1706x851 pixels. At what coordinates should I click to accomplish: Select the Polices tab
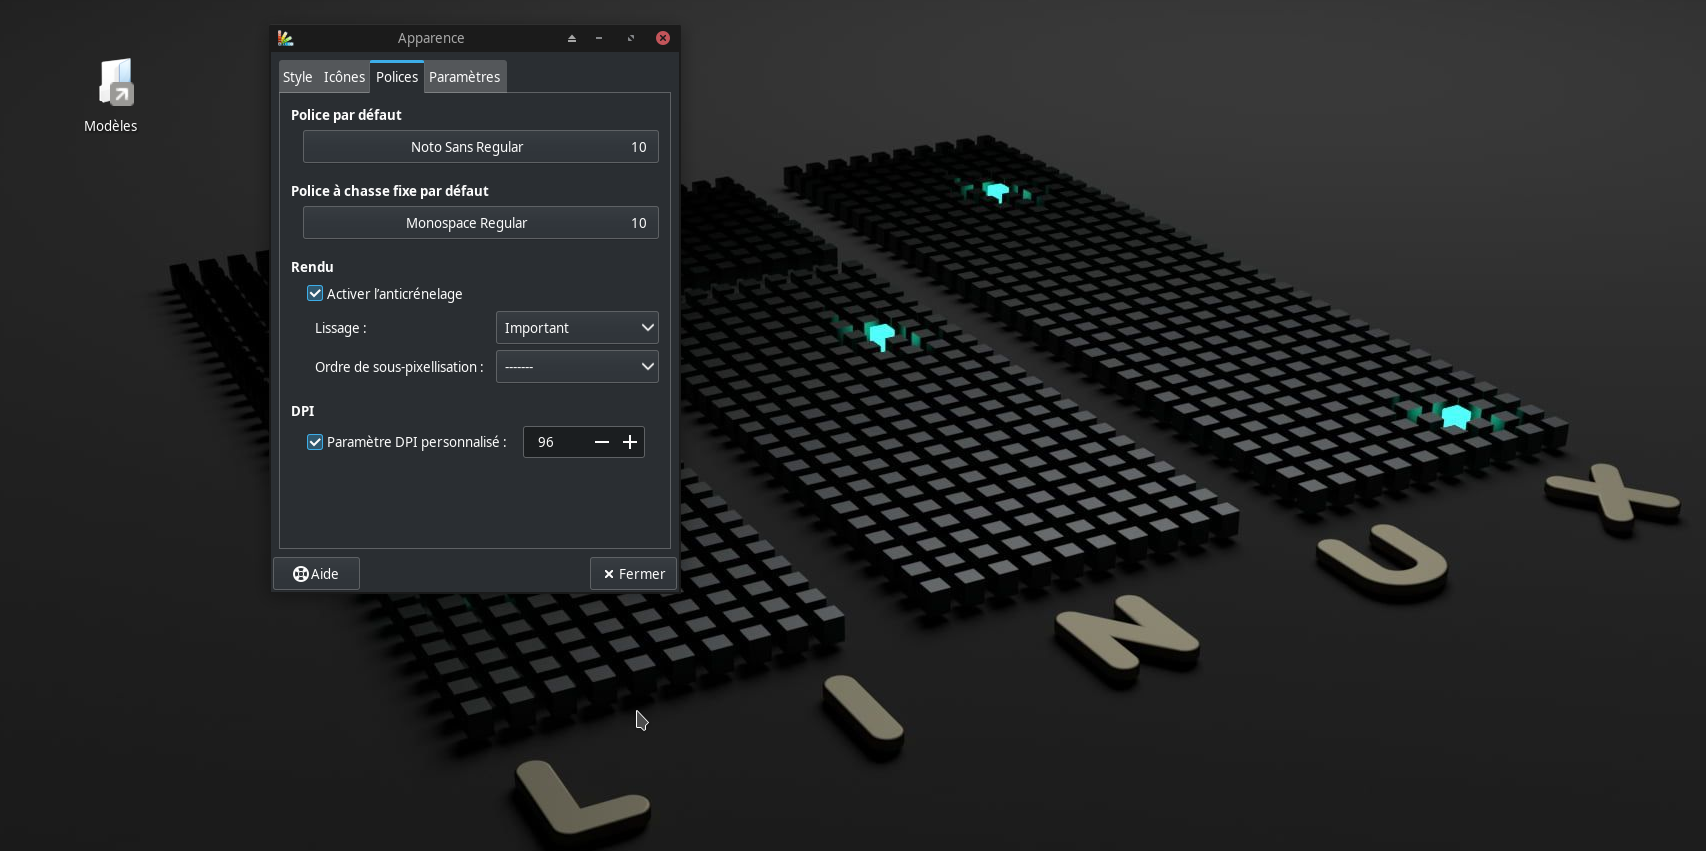(x=397, y=77)
